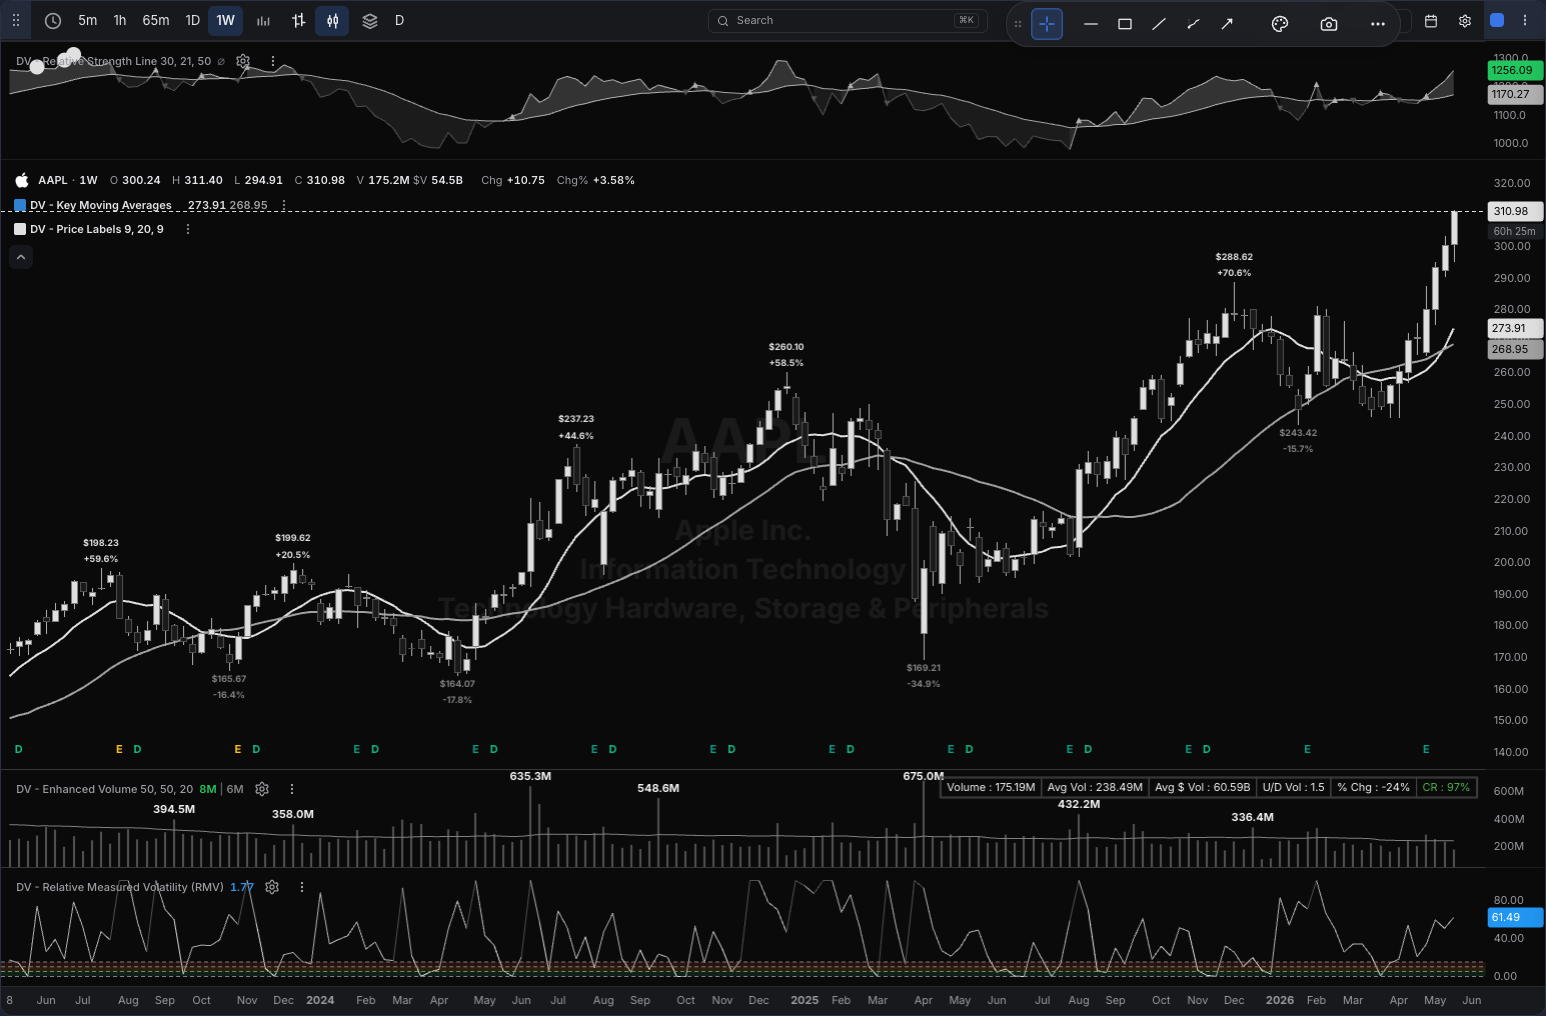Select the horizontal line drawing tool
The image size is (1546, 1016).
pyautogui.click(x=1091, y=24)
